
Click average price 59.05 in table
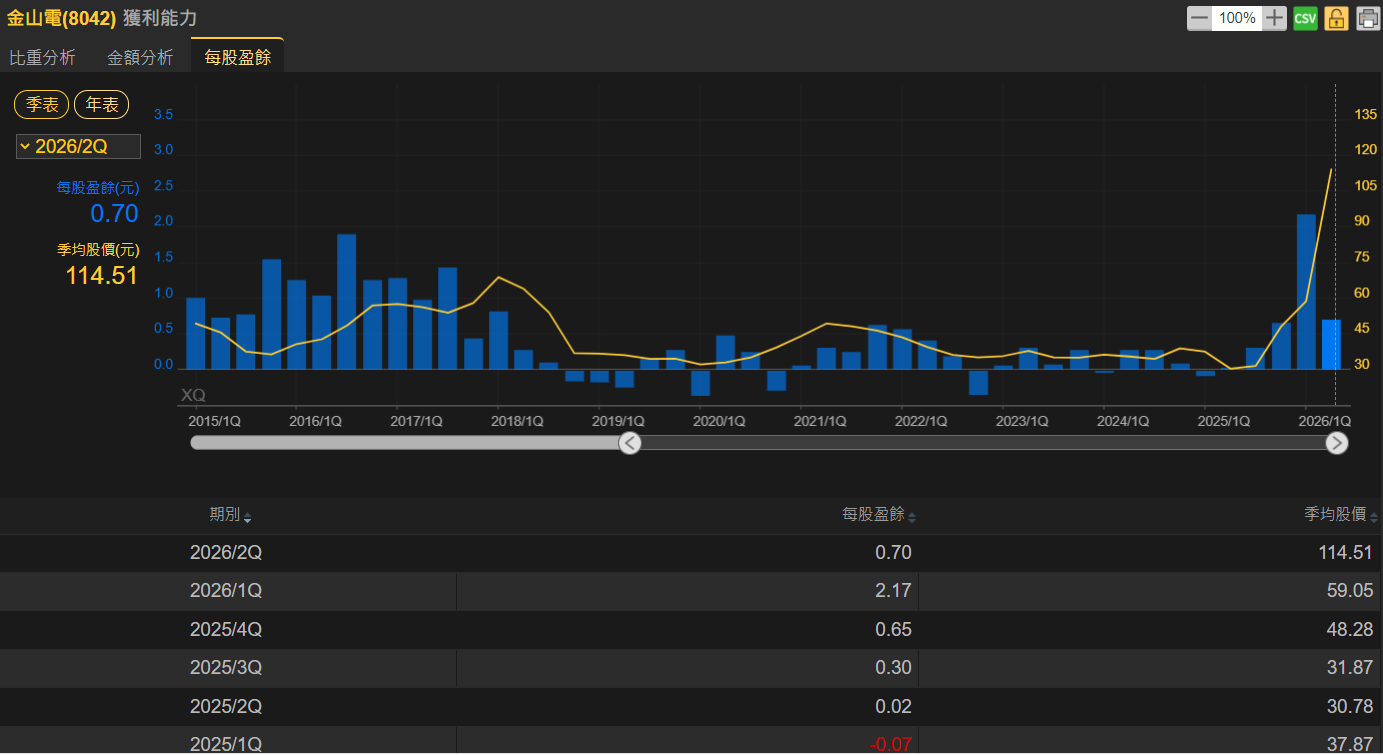click(1349, 591)
